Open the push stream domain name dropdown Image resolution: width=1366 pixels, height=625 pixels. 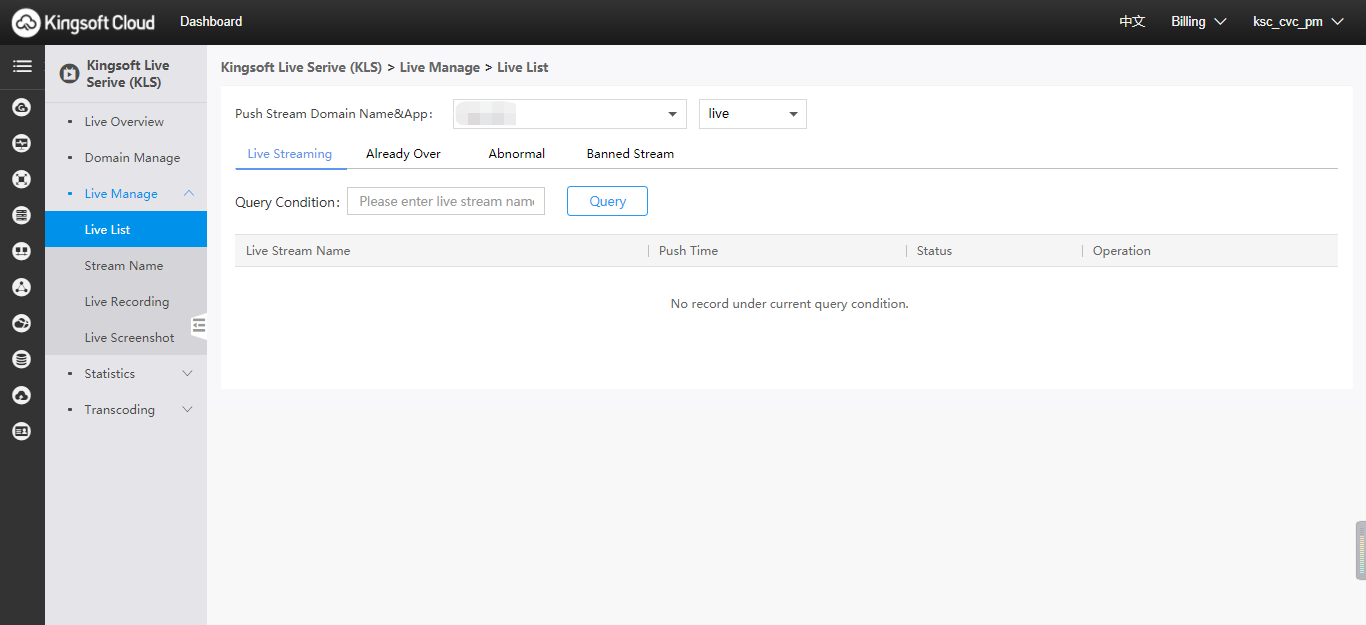(x=570, y=114)
